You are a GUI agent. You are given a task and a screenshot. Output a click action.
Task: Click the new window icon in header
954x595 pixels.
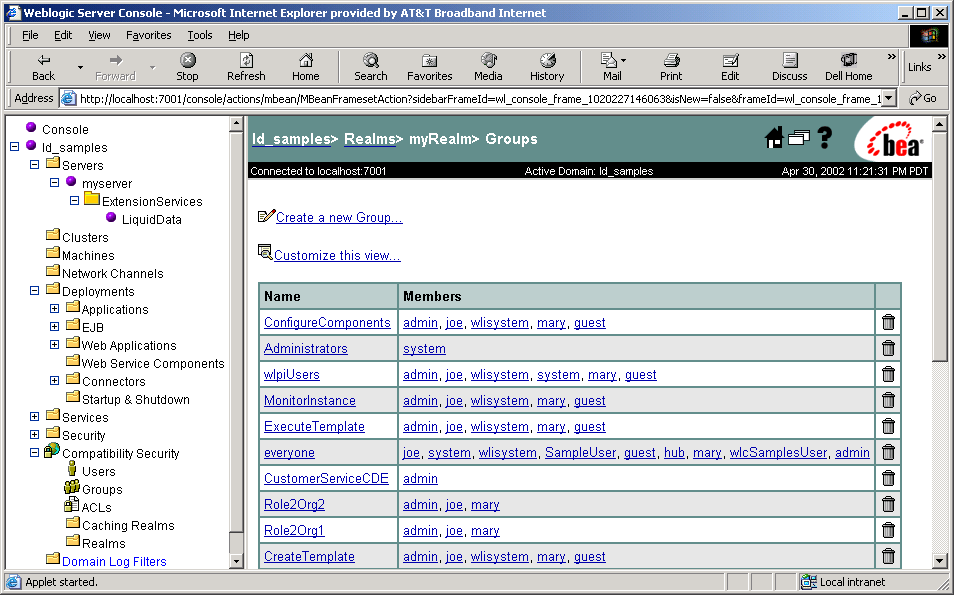[799, 138]
